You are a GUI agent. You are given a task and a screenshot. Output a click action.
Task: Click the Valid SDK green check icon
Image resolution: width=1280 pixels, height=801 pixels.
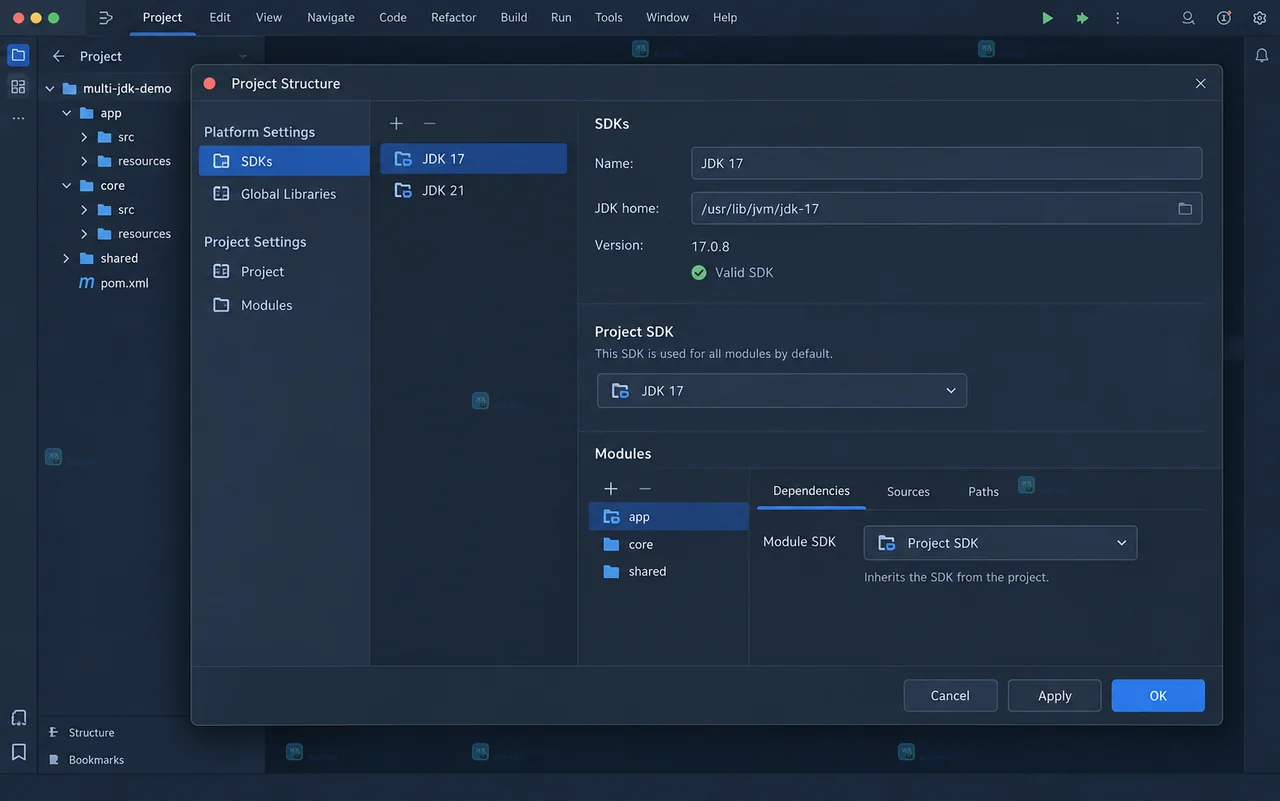pyautogui.click(x=699, y=272)
